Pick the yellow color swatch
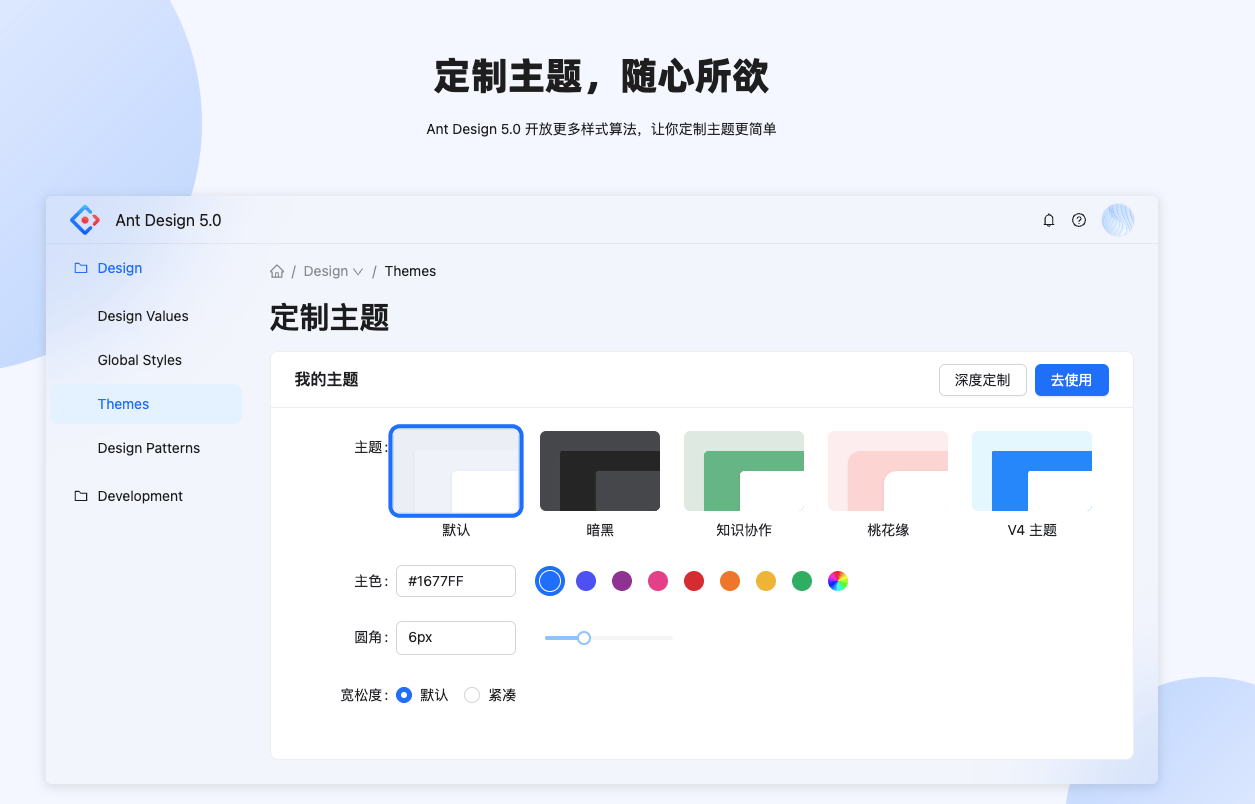 [x=766, y=581]
